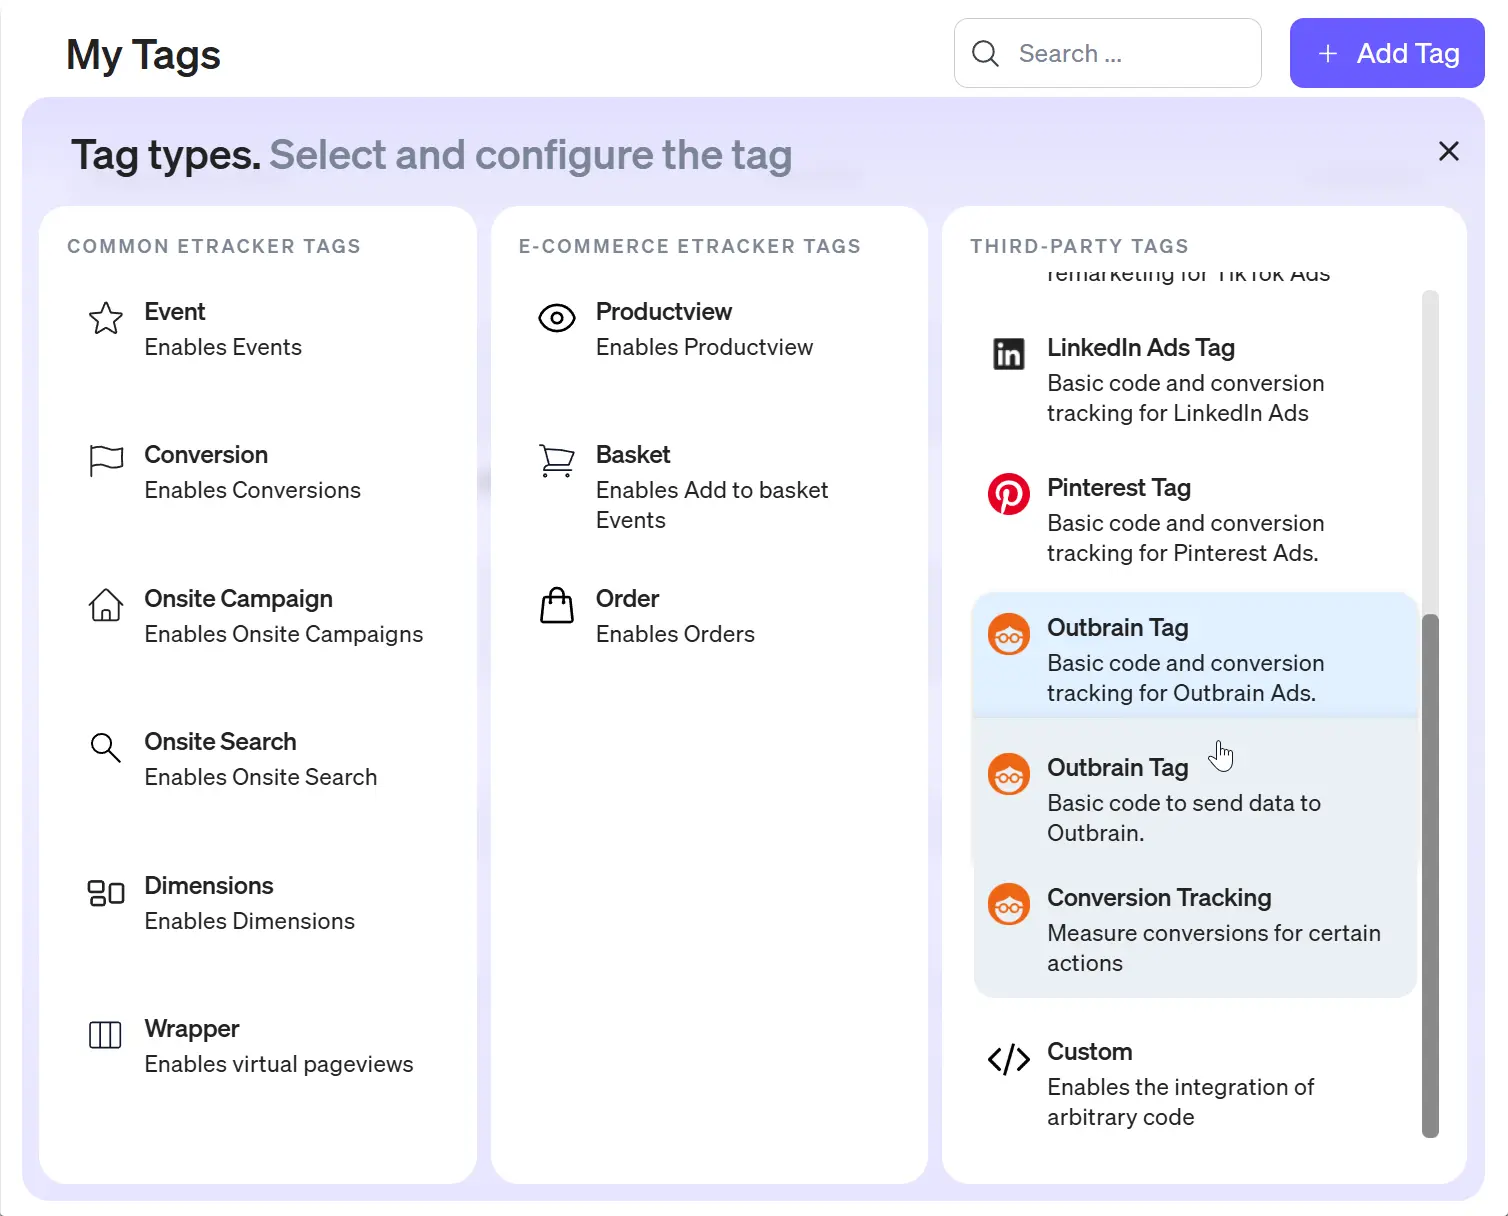The height and width of the screenshot is (1216, 1508).
Task: Click the Onsite Search magnifier icon
Action: click(104, 748)
